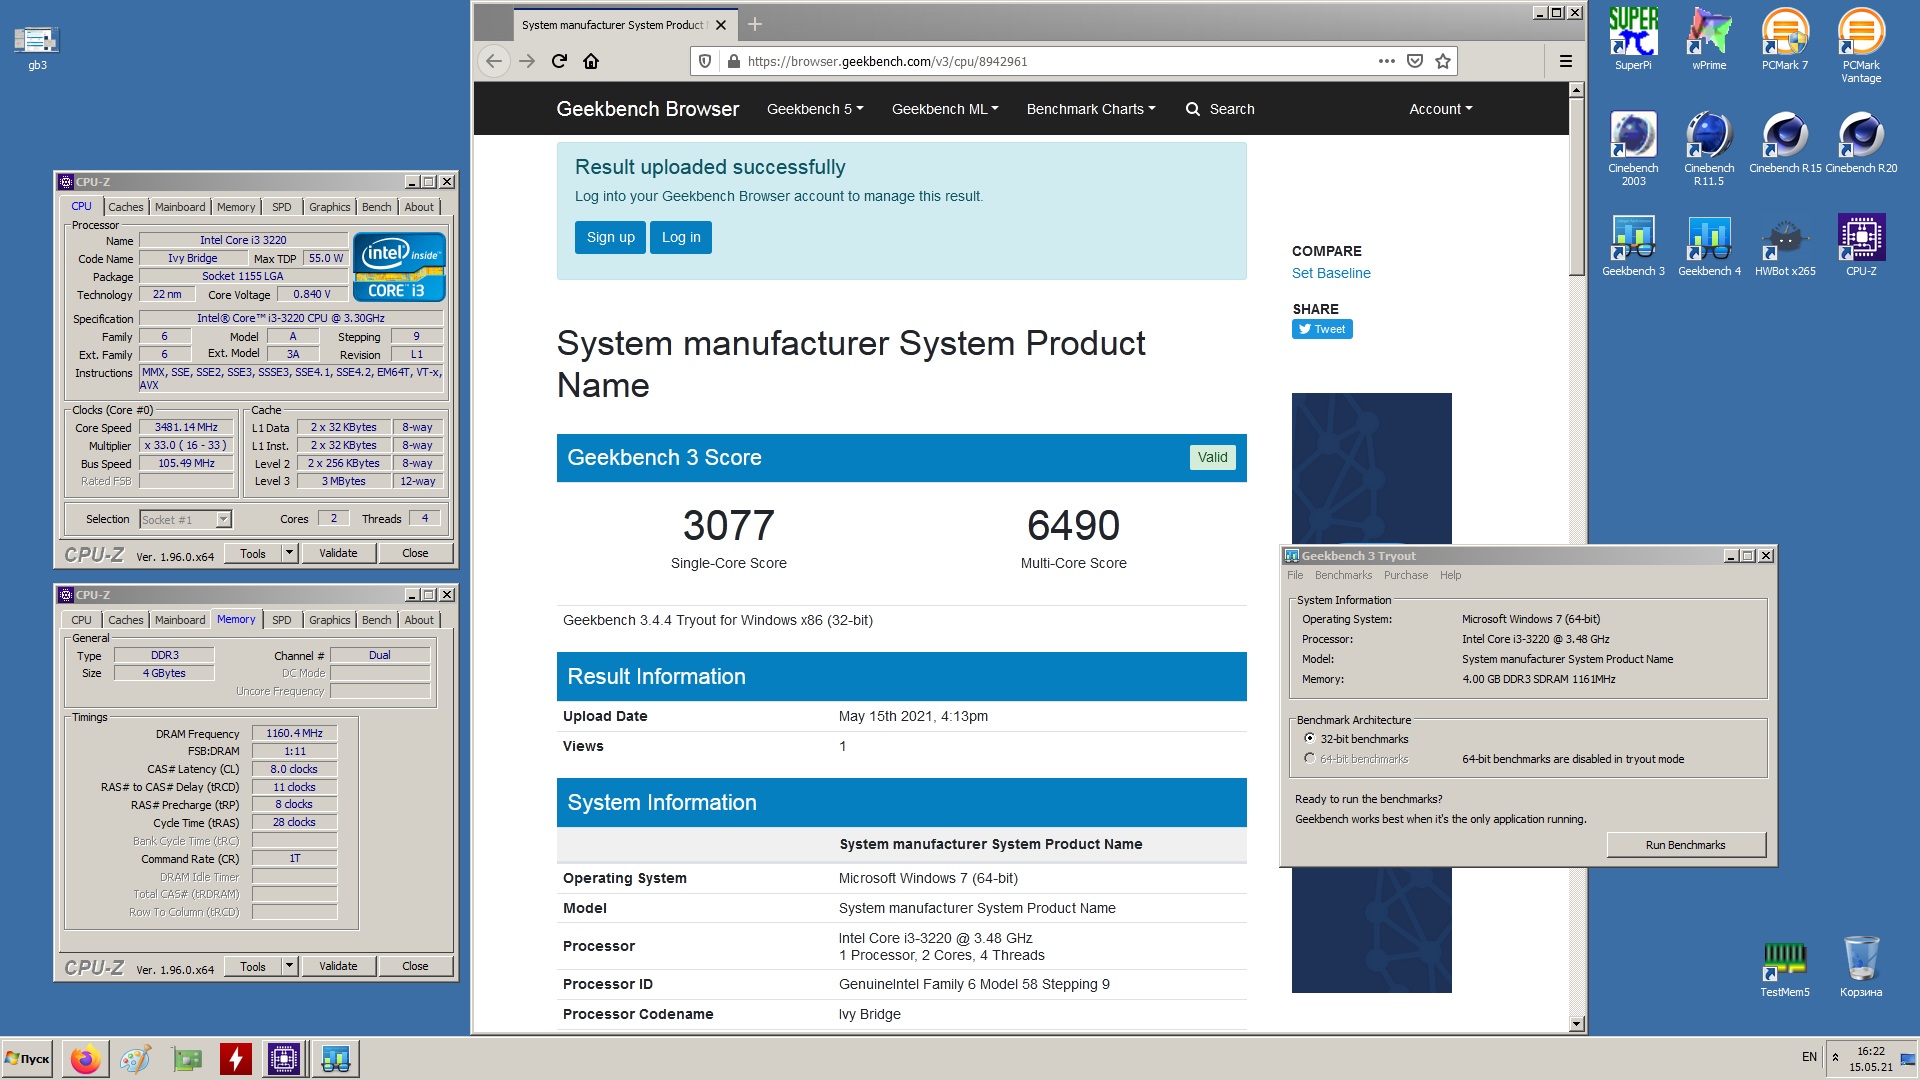Expand Benchmark Charts dropdown
Viewport: 1920px width, 1080px height.
click(x=1091, y=109)
